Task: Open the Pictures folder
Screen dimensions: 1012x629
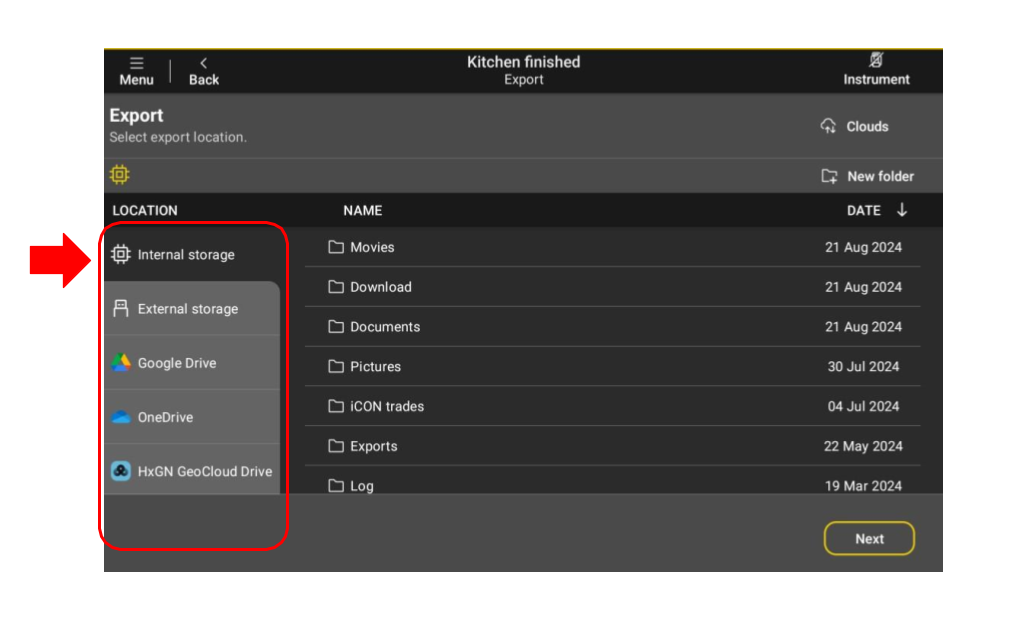Action: coord(375,367)
